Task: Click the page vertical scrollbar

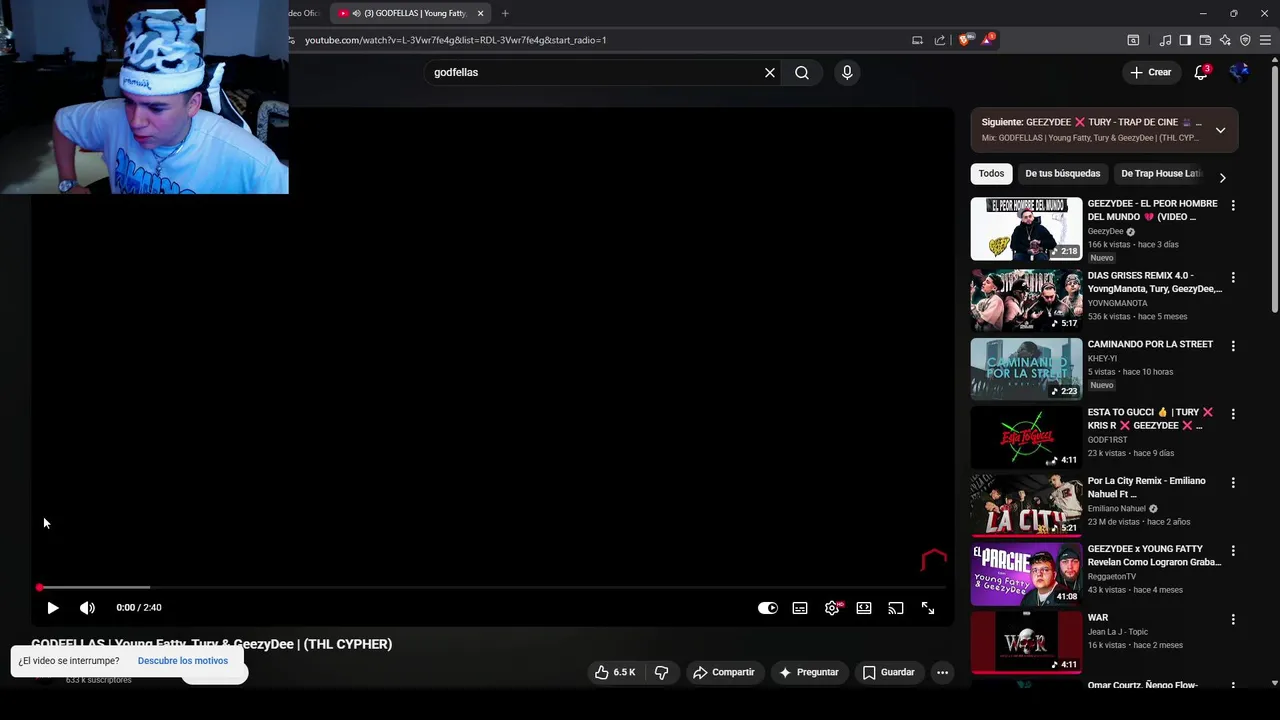Action: pyautogui.click(x=1275, y=188)
